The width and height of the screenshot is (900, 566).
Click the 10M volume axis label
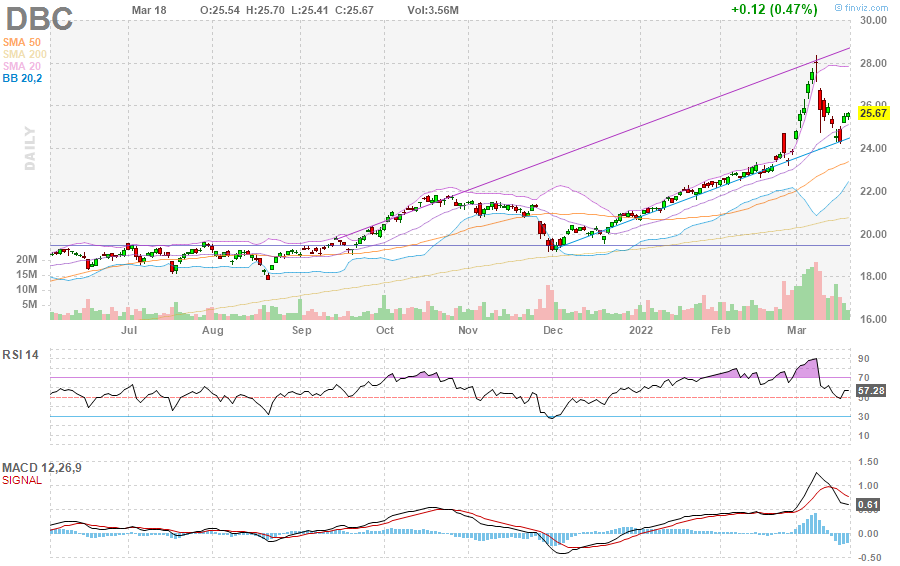click(26, 289)
